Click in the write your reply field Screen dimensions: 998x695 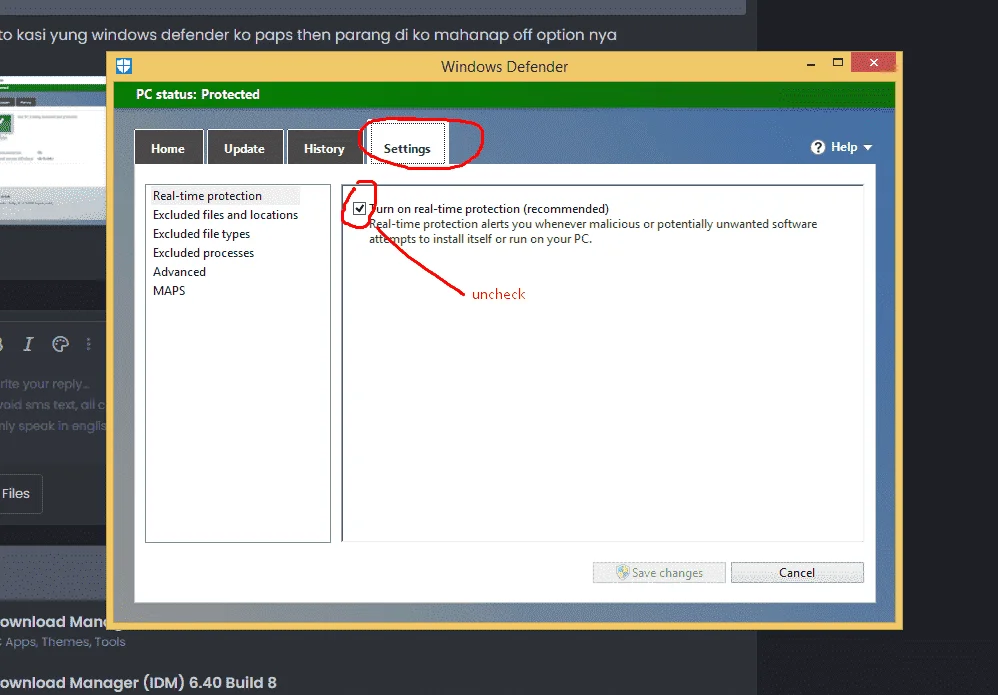(x=53, y=405)
